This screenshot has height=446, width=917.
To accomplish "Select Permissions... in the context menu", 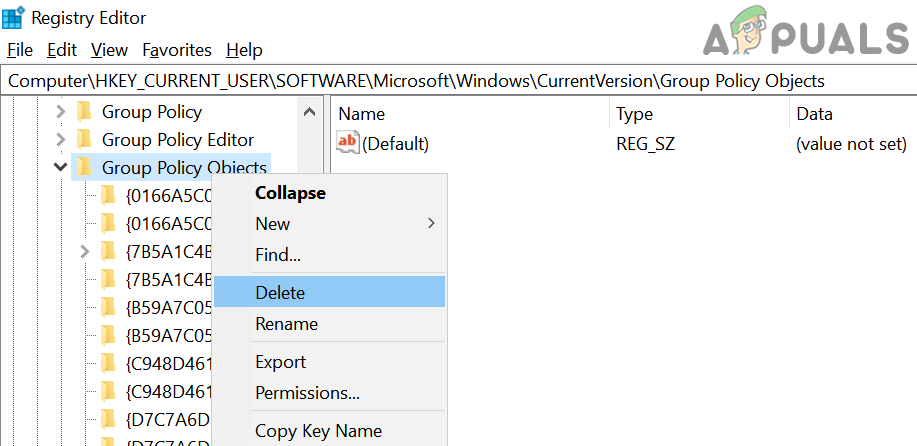I will click(x=307, y=393).
